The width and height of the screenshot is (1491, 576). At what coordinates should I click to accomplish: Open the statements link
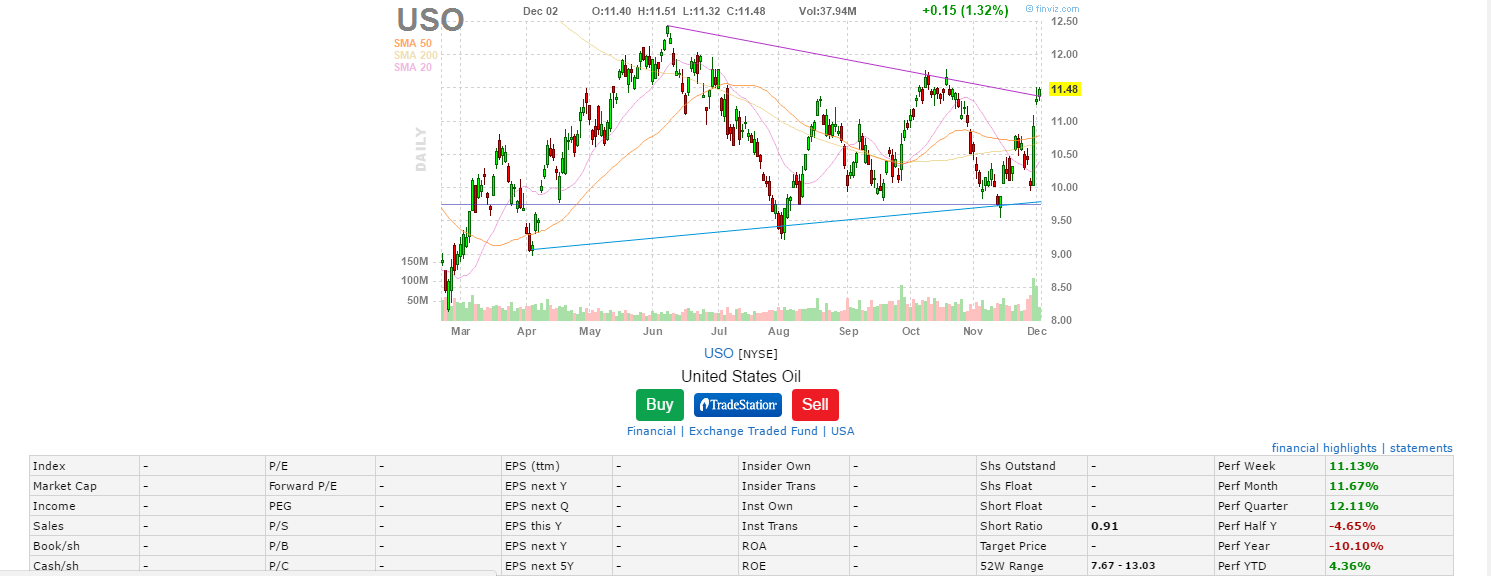1421,448
